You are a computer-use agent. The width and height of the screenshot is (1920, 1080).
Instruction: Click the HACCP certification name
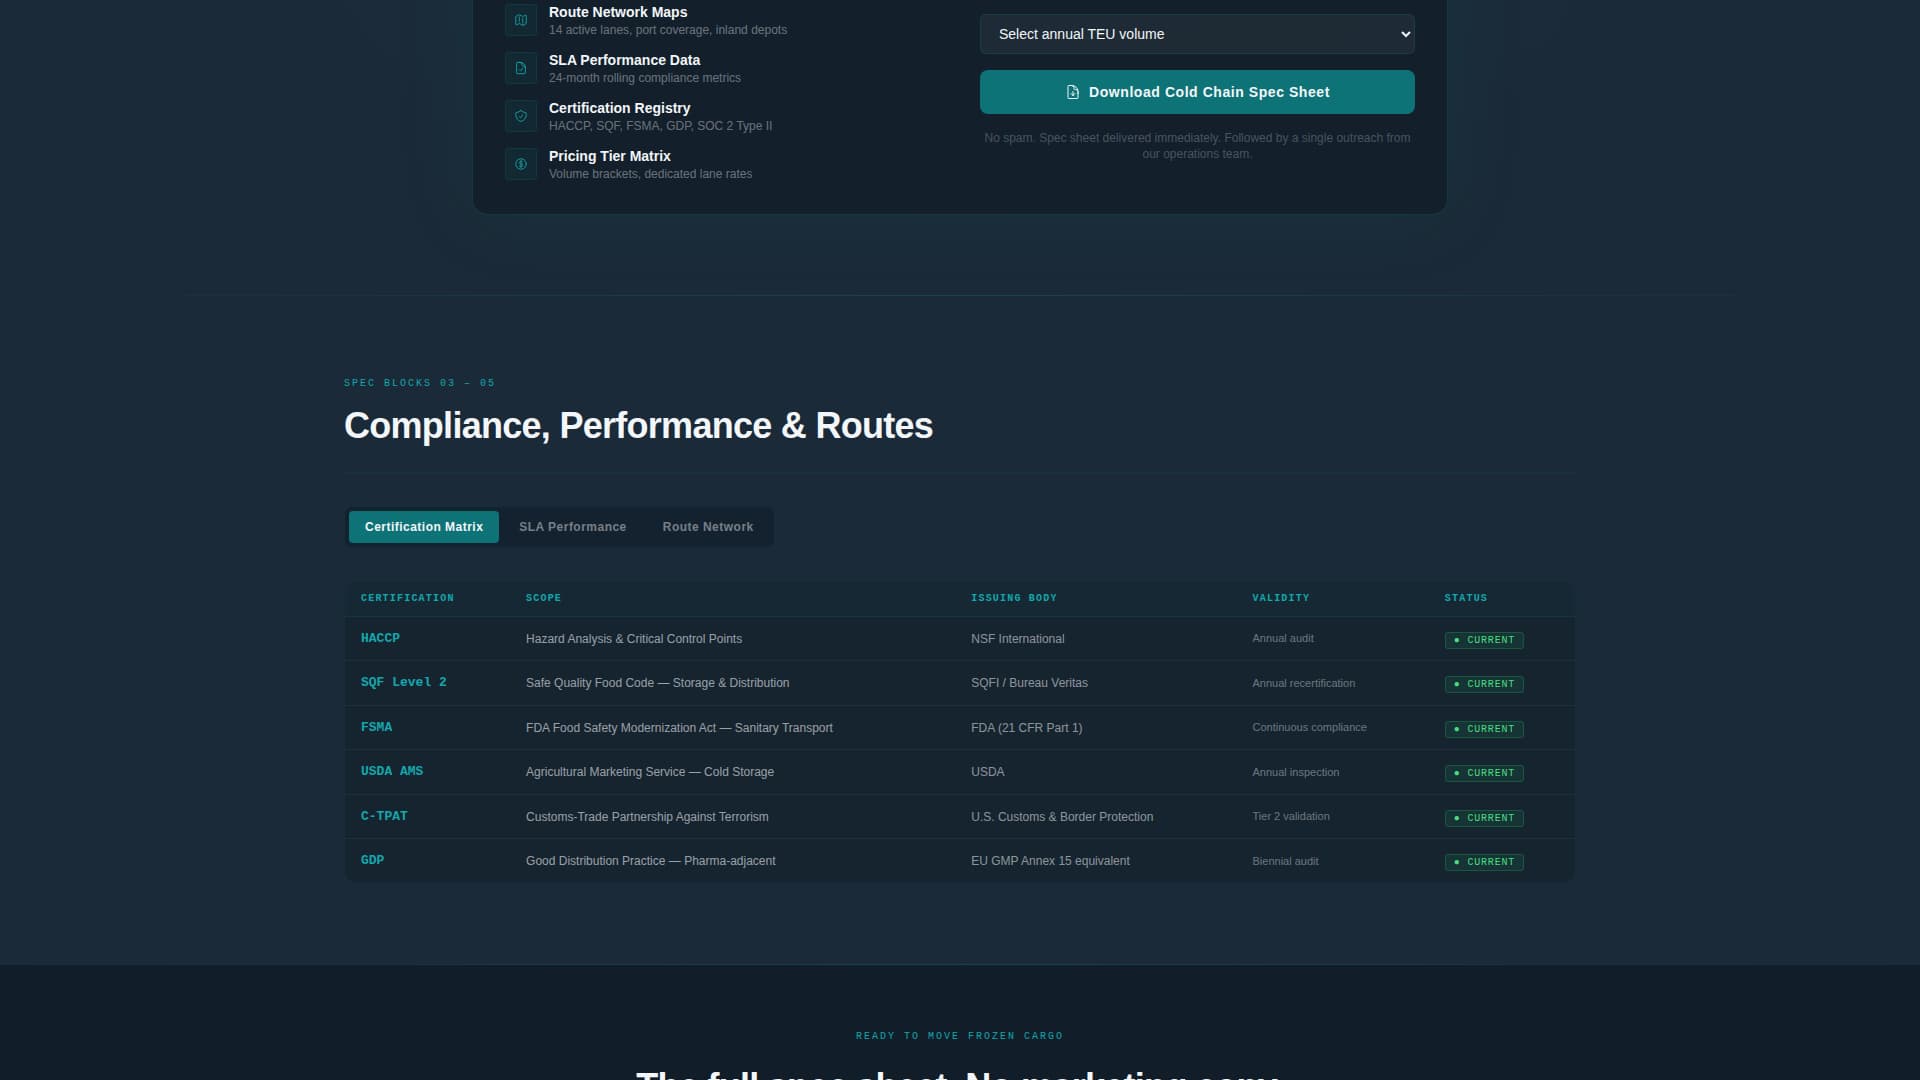pyautogui.click(x=380, y=638)
